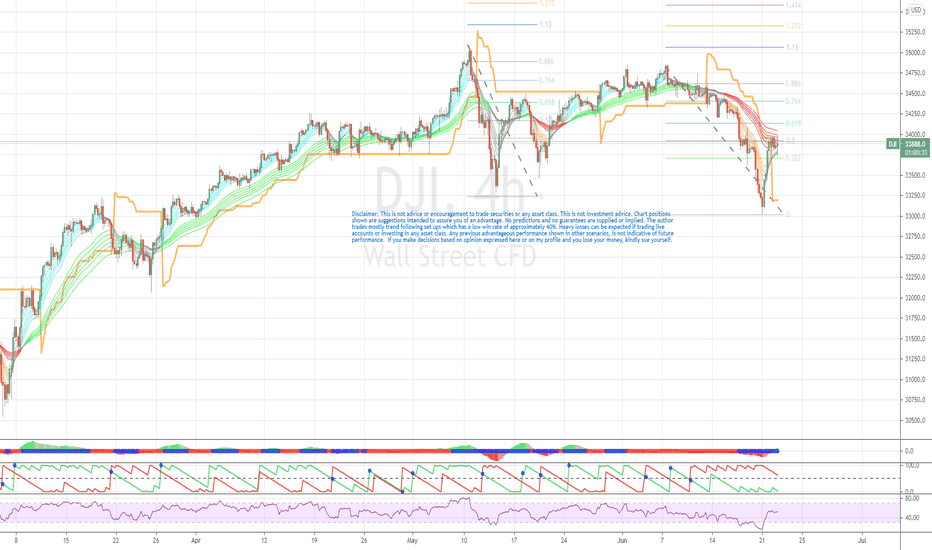Click the 40.00 RSI scale label

point(912,518)
